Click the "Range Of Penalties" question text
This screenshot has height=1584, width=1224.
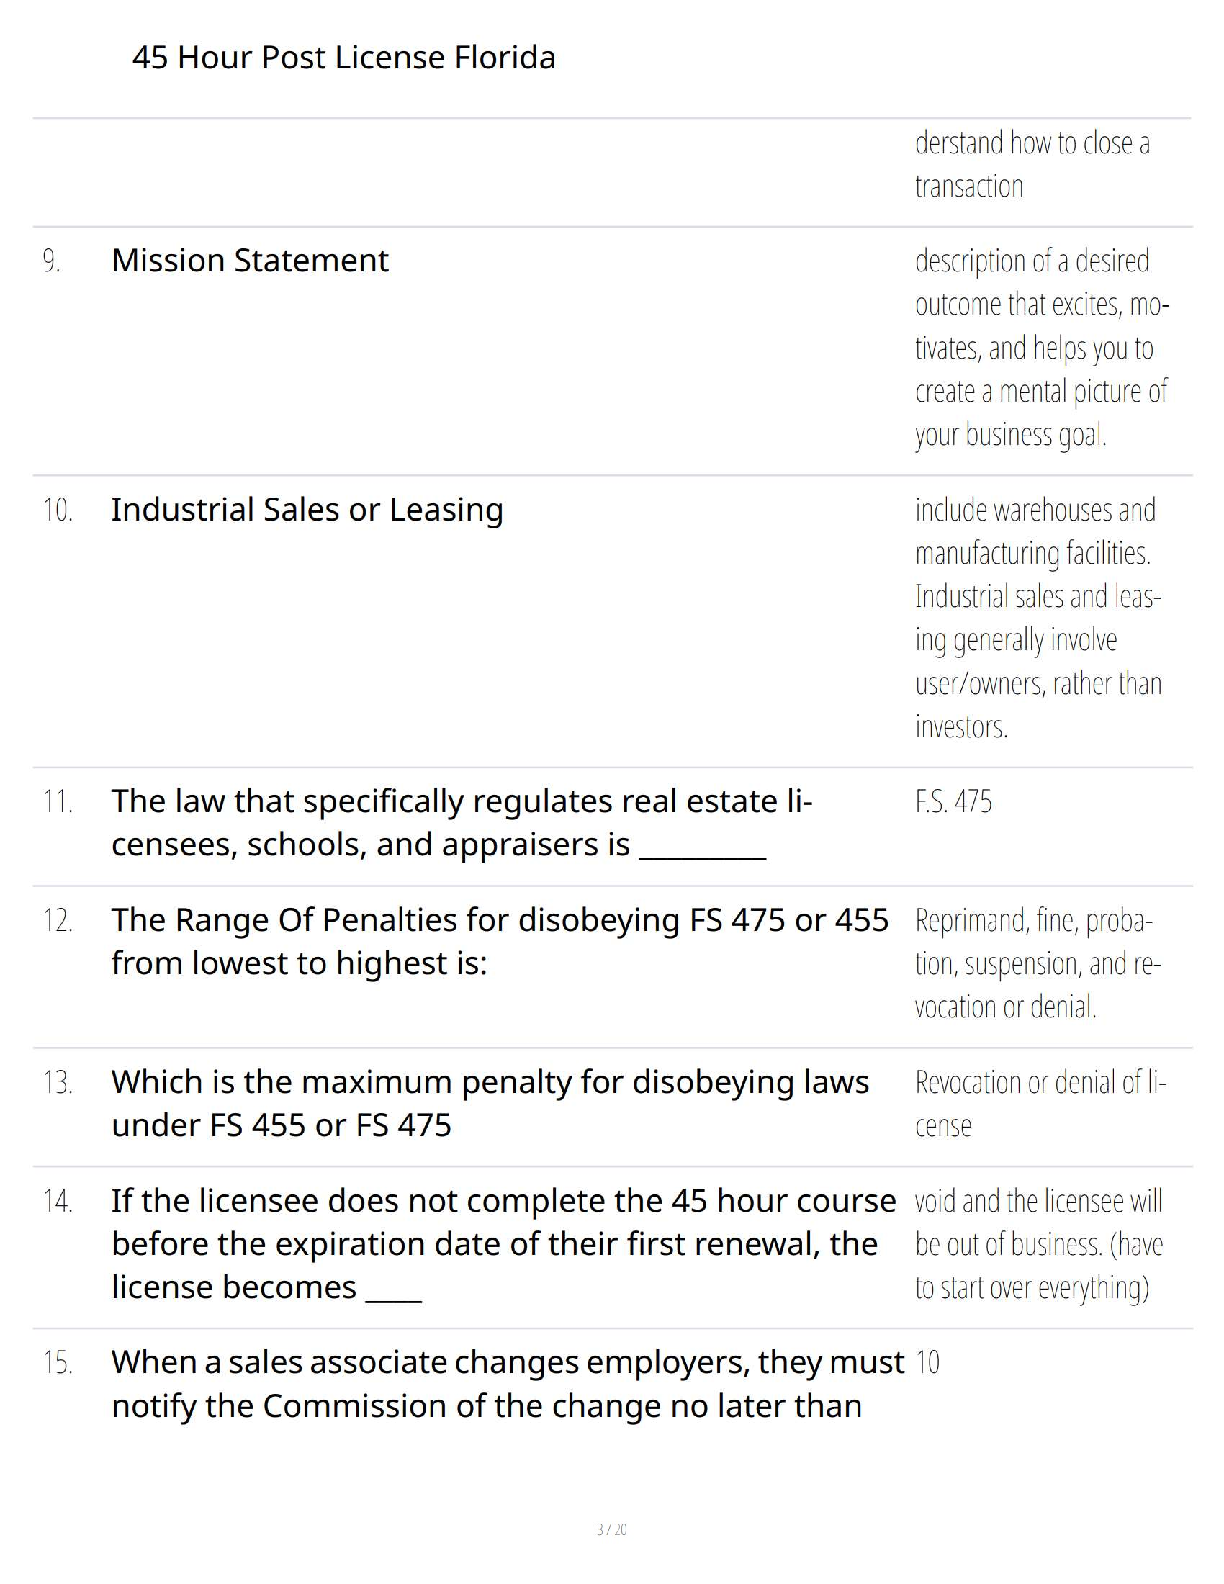coord(499,941)
